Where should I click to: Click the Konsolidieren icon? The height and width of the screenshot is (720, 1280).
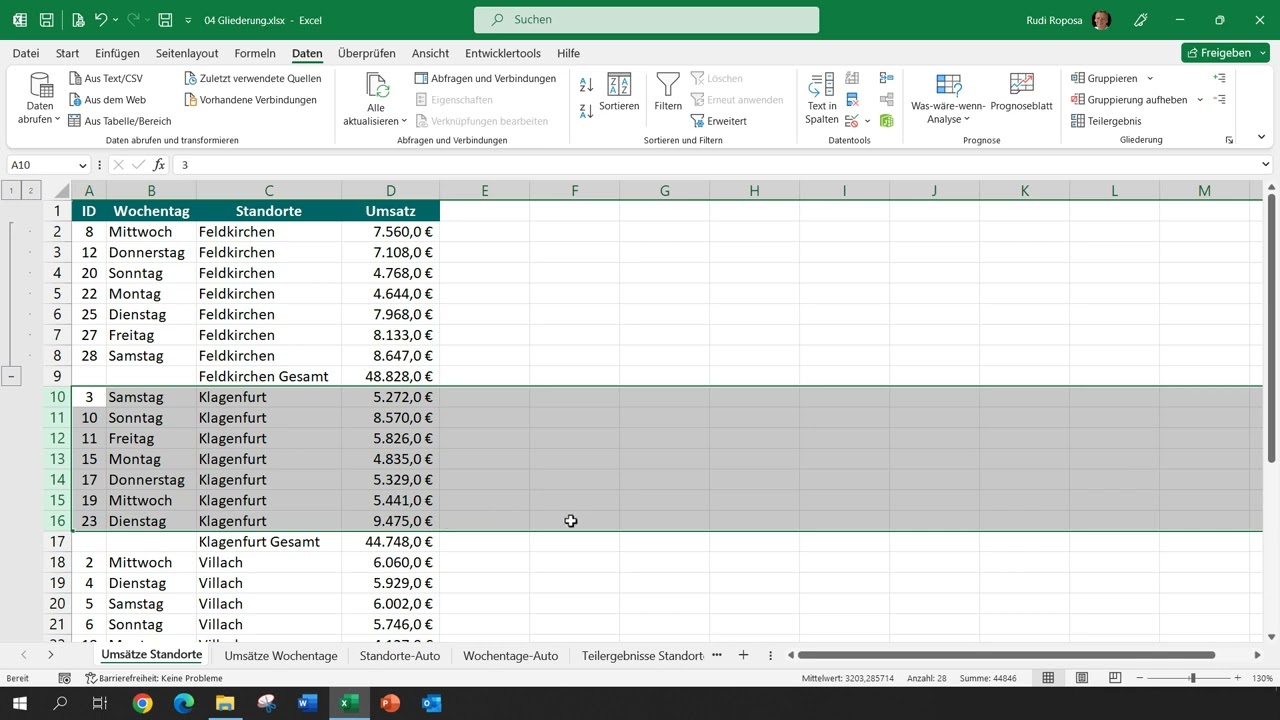tap(886, 78)
